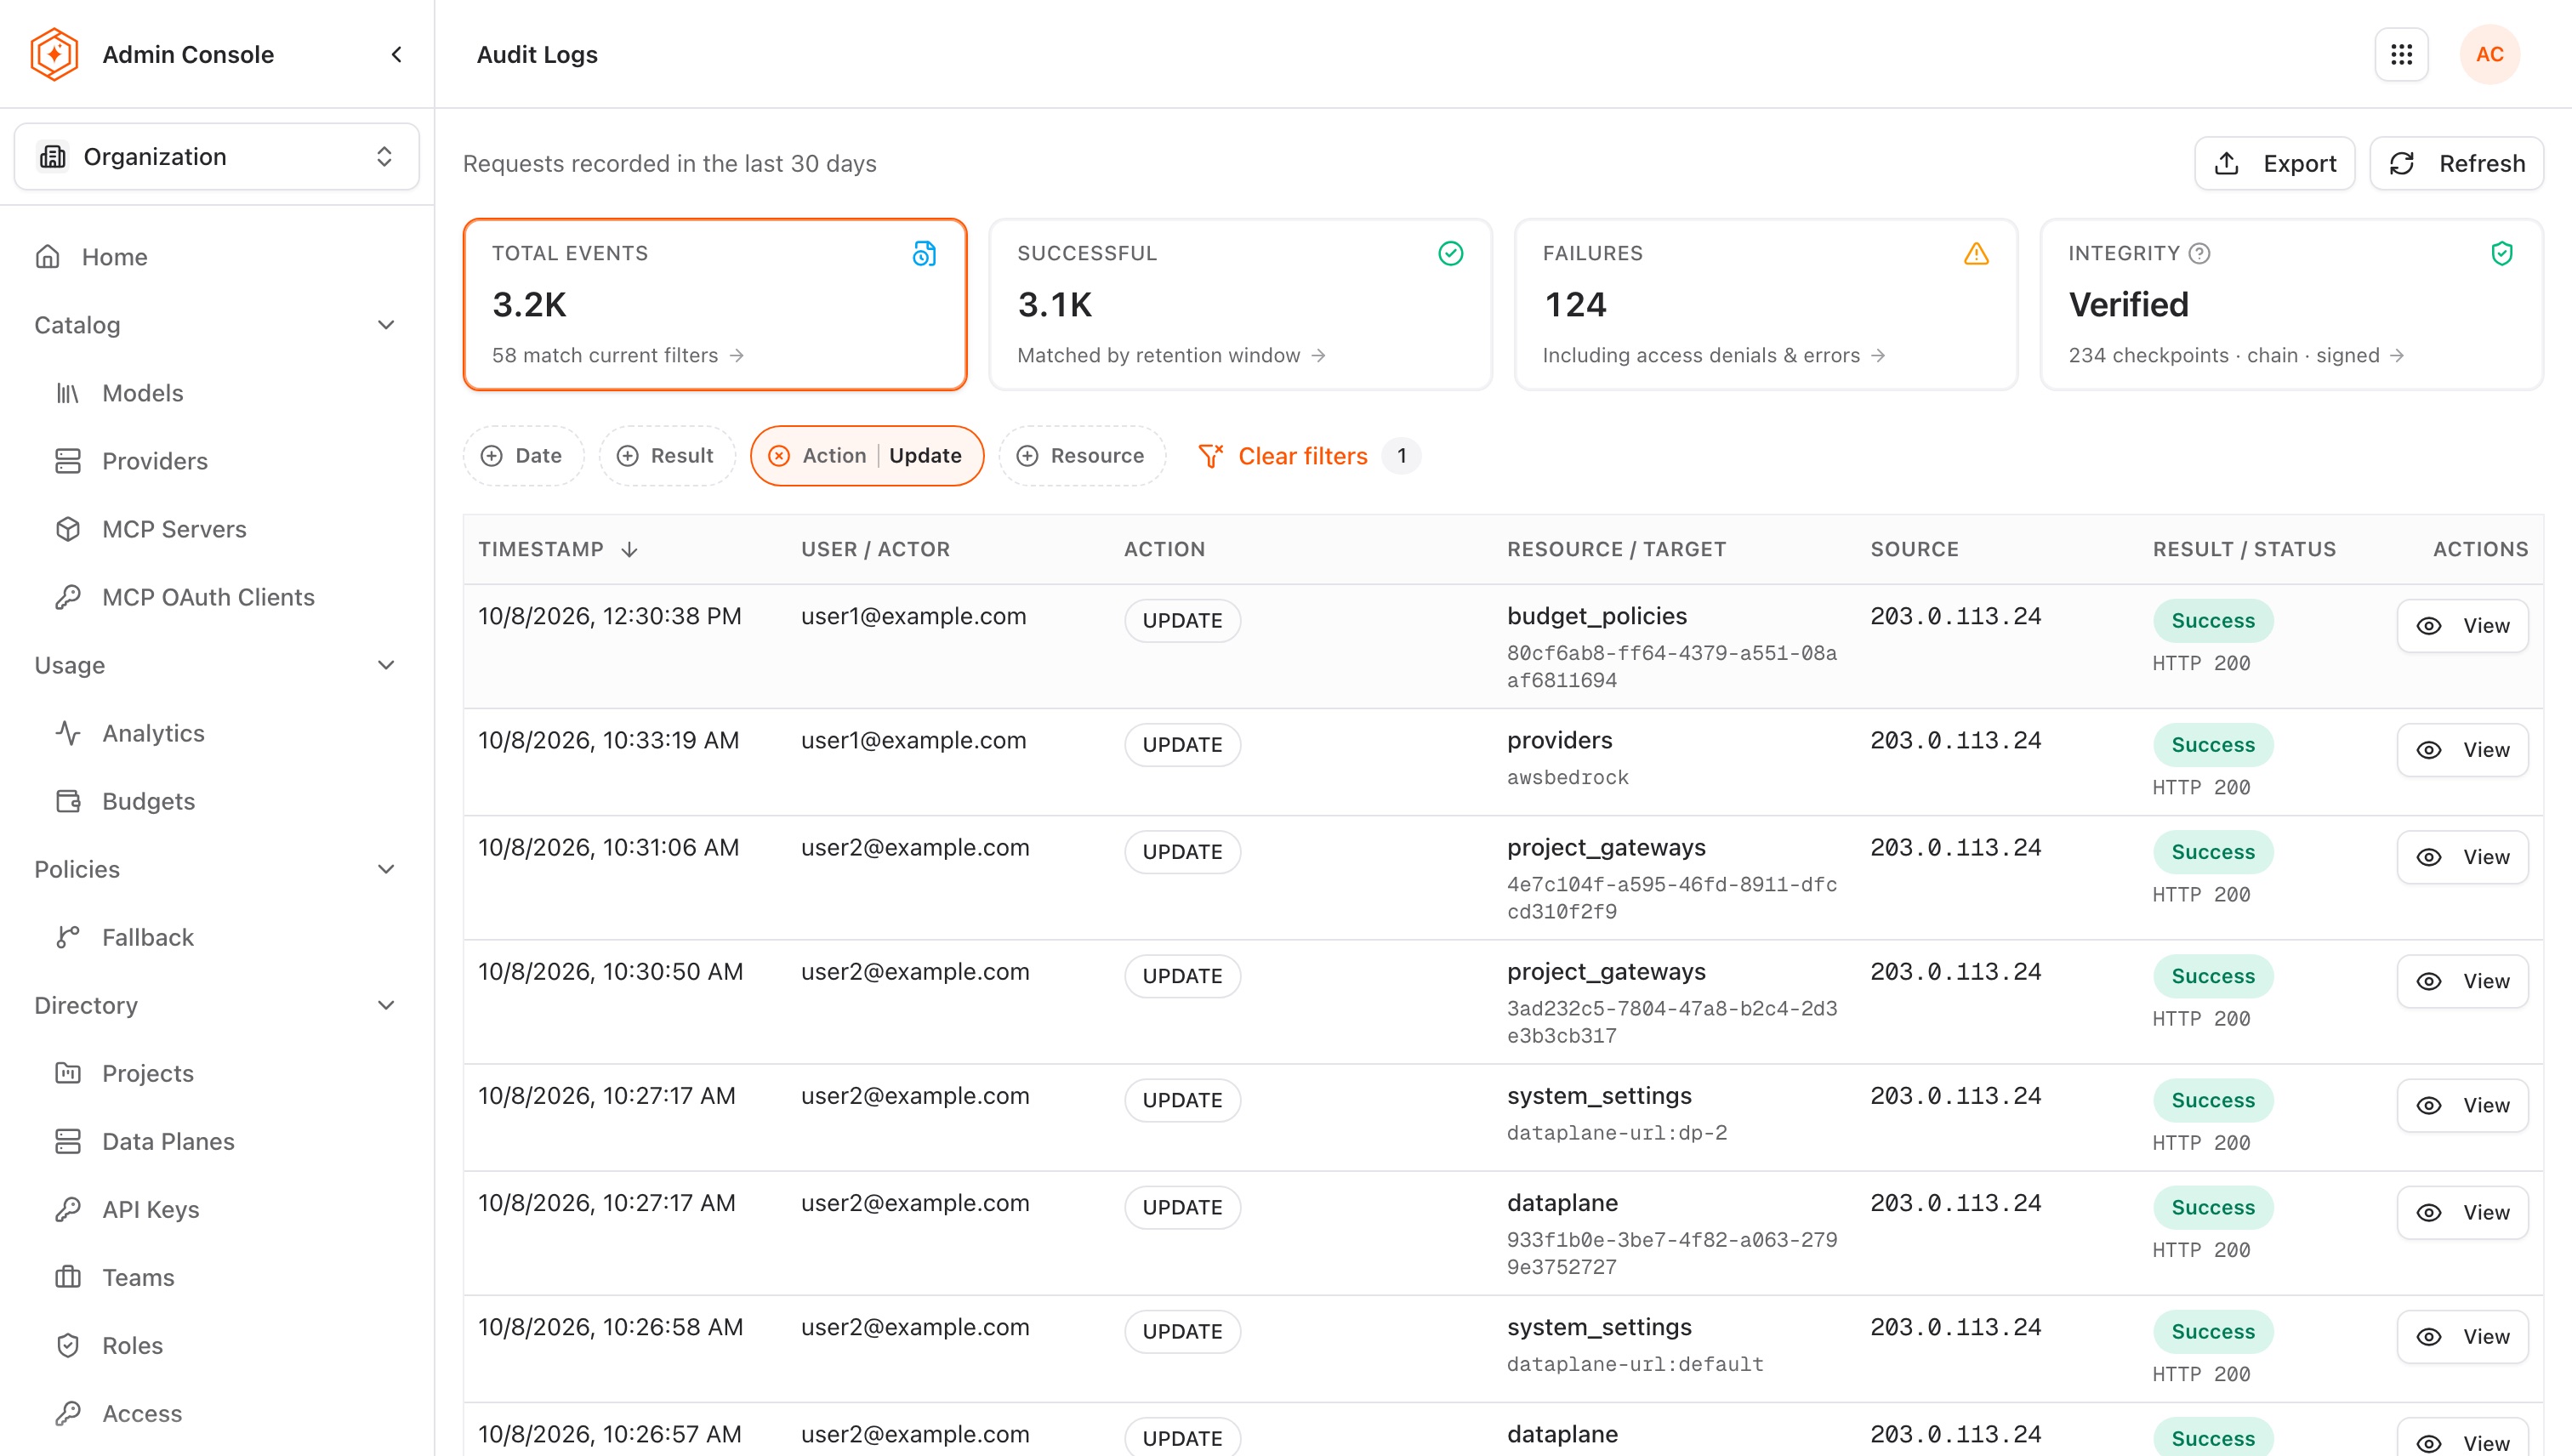Open the Providers page

tap(217, 461)
